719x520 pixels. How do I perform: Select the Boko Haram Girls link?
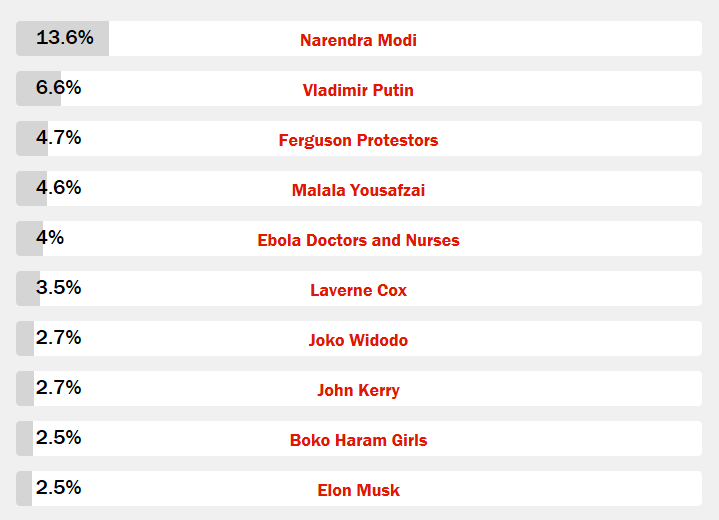click(358, 440)
